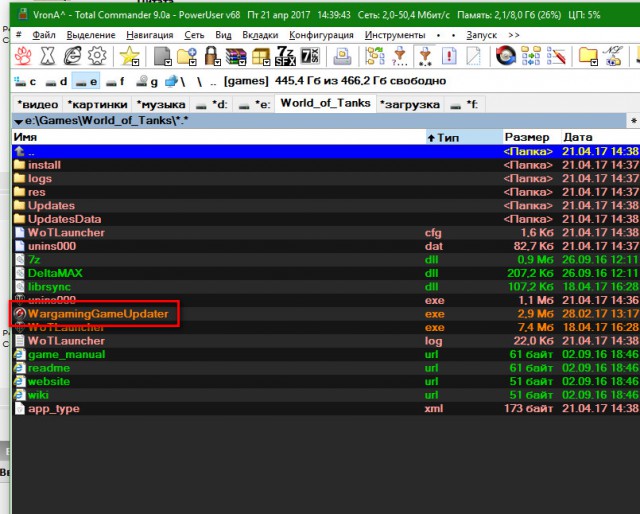Click the printer device toolbar icon
Image resolution: width=640 pixels, height=514 pixels.
342,56
